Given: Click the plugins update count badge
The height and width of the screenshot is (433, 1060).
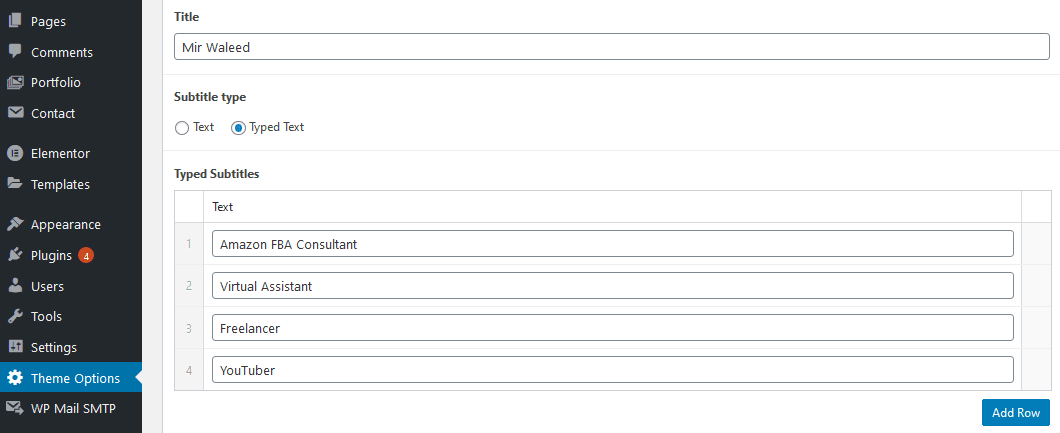Looking at the screenshot, I should (x=86, y=255).
